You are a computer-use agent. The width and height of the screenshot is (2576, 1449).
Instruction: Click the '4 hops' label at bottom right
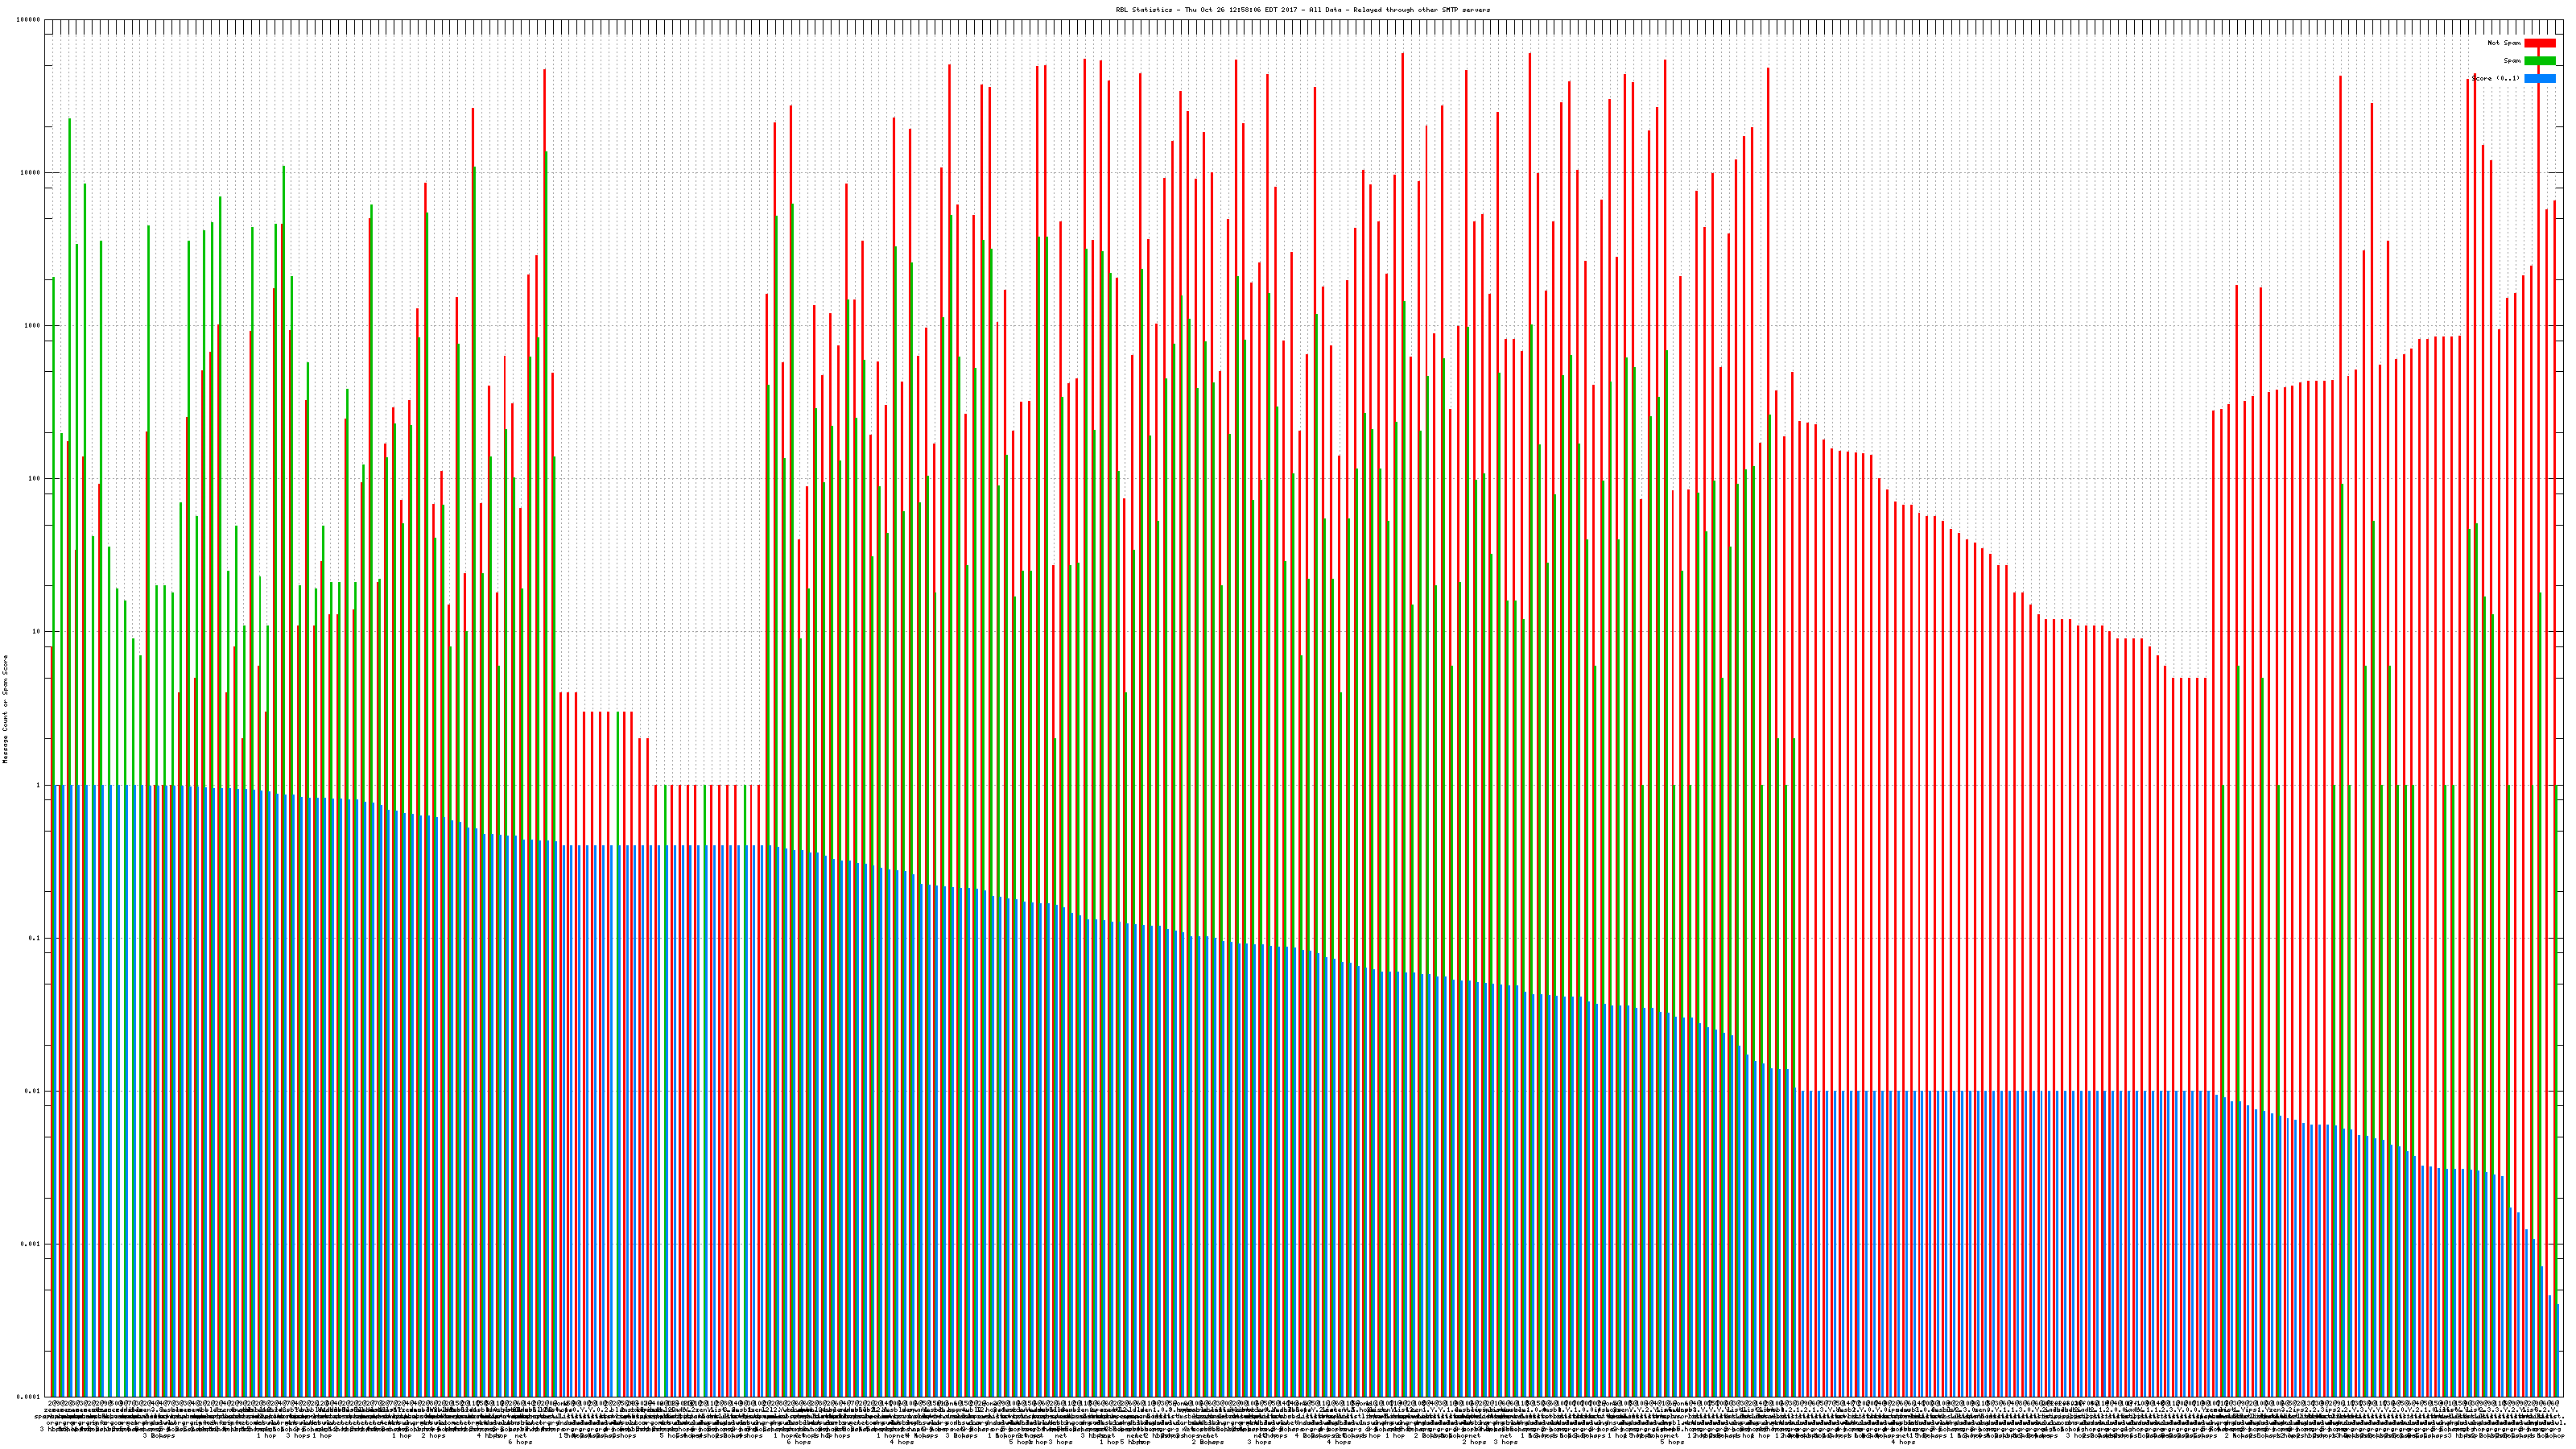(x=1902, y=1442)
